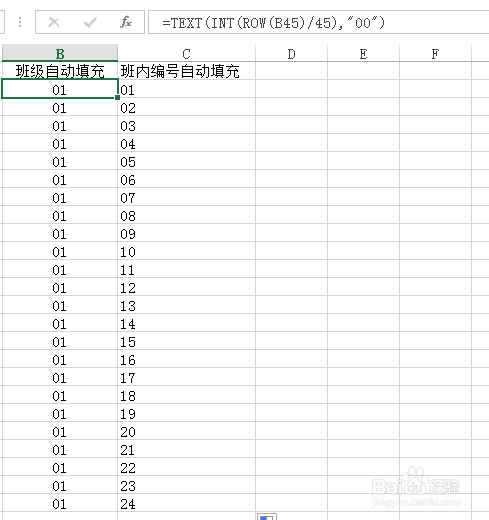Click column B cell beside value 02
The height and width of the screenshot is (520, 489).
(60, 108)
